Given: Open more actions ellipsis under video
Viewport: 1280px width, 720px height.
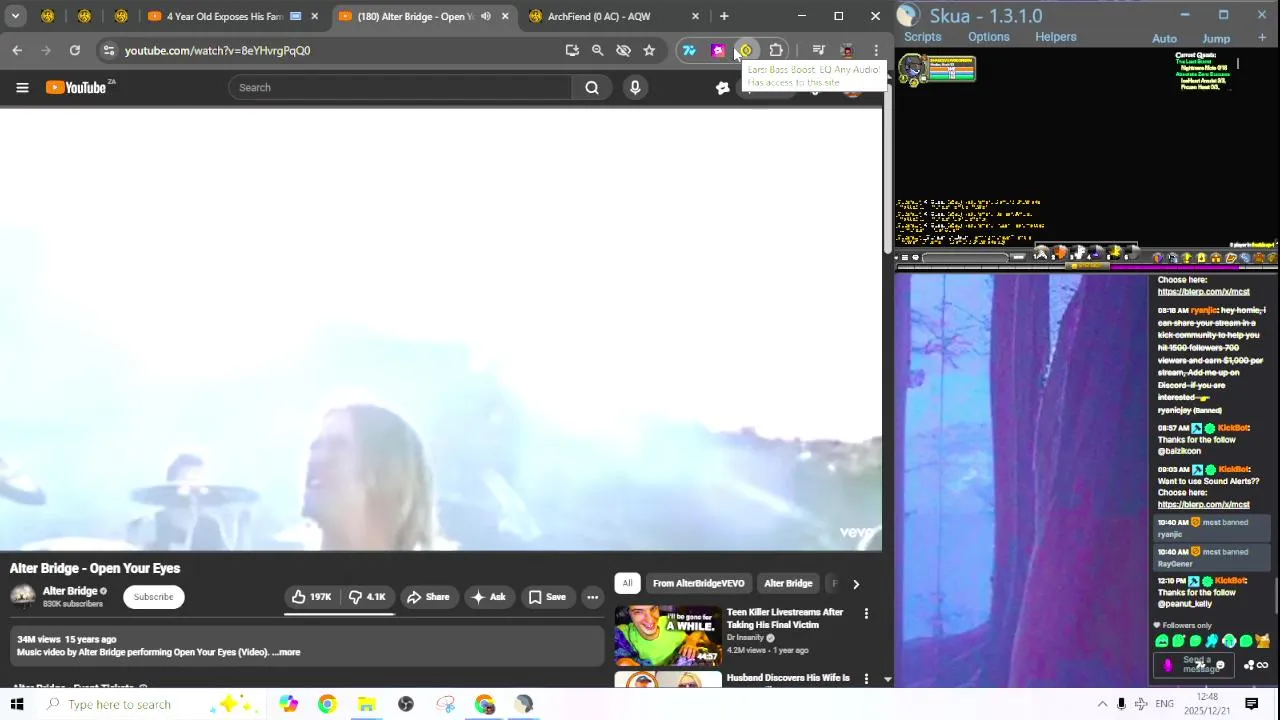Looking at the screenshot, I should coord(592,597).
